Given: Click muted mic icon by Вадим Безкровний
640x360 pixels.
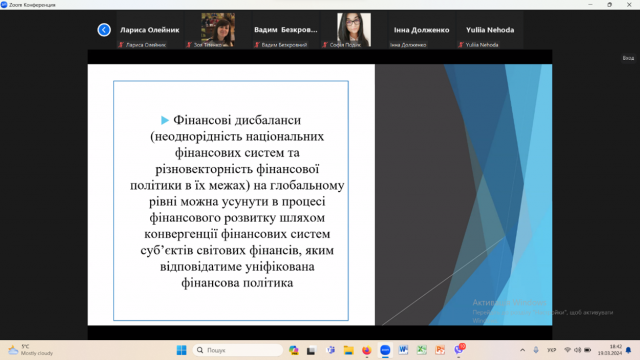Looking at the screenshot, I should 257,45.
